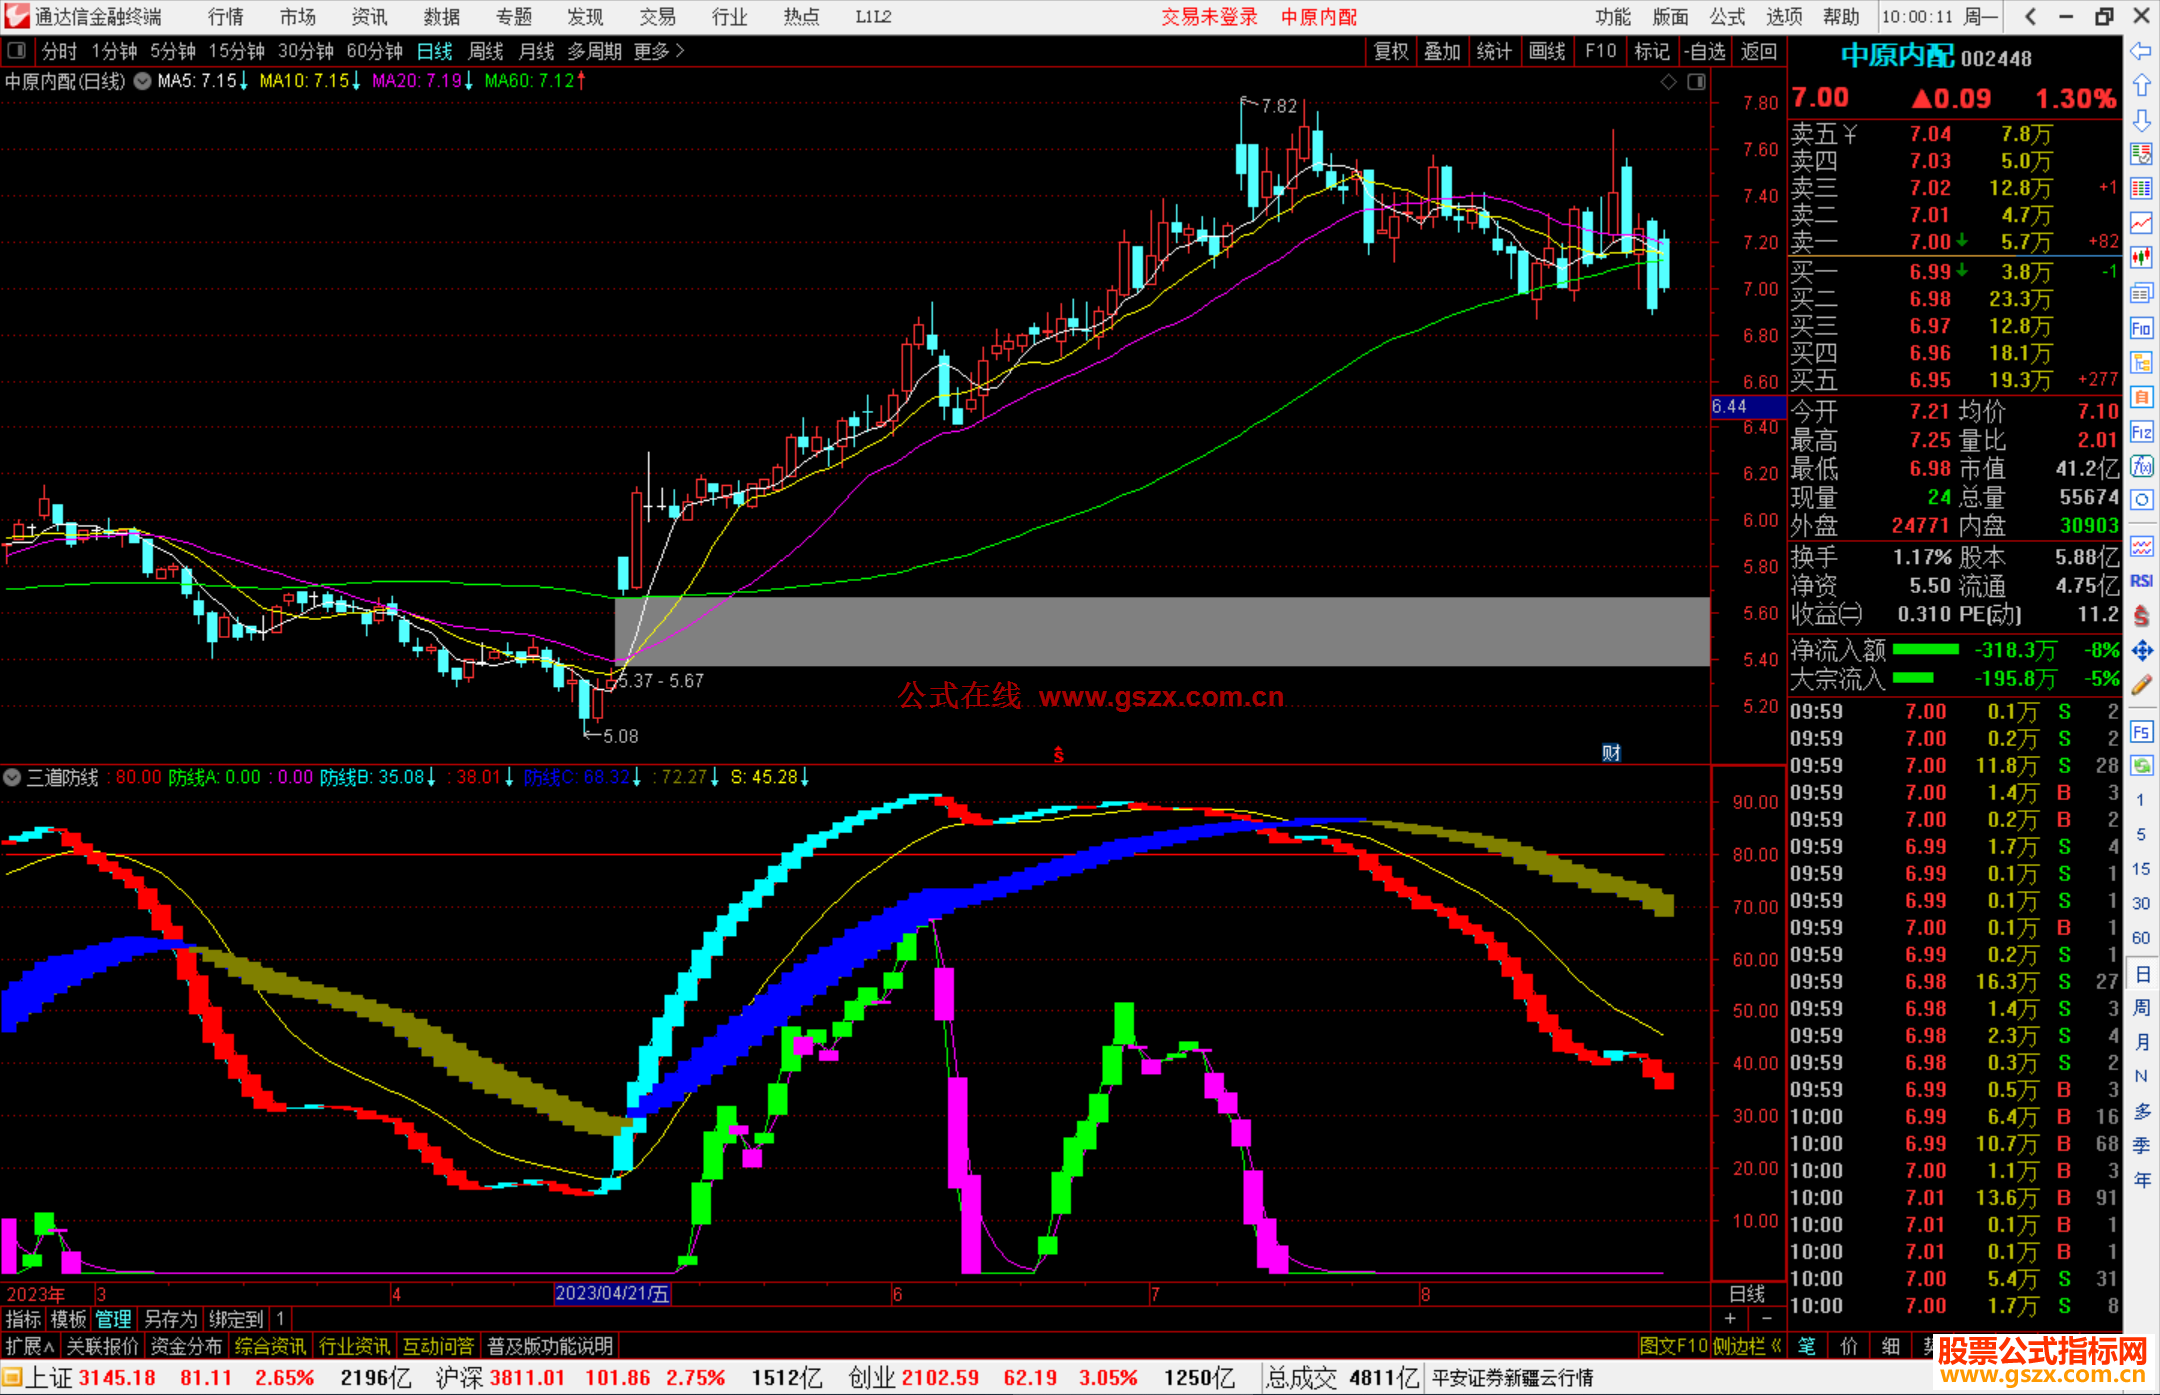Open the f(x) formula icon

[2141, 466]
